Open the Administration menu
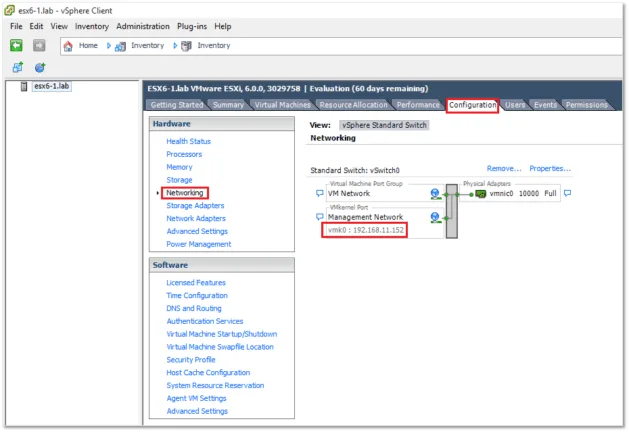 click(143, 26)
